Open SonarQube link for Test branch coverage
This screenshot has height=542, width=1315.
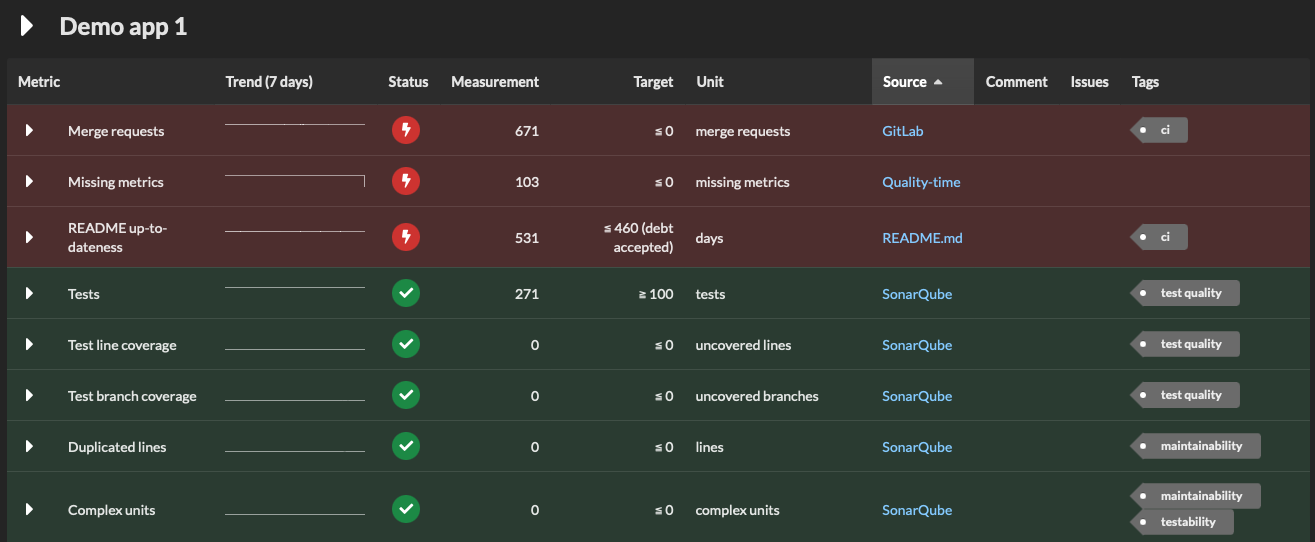coord(917,396)
